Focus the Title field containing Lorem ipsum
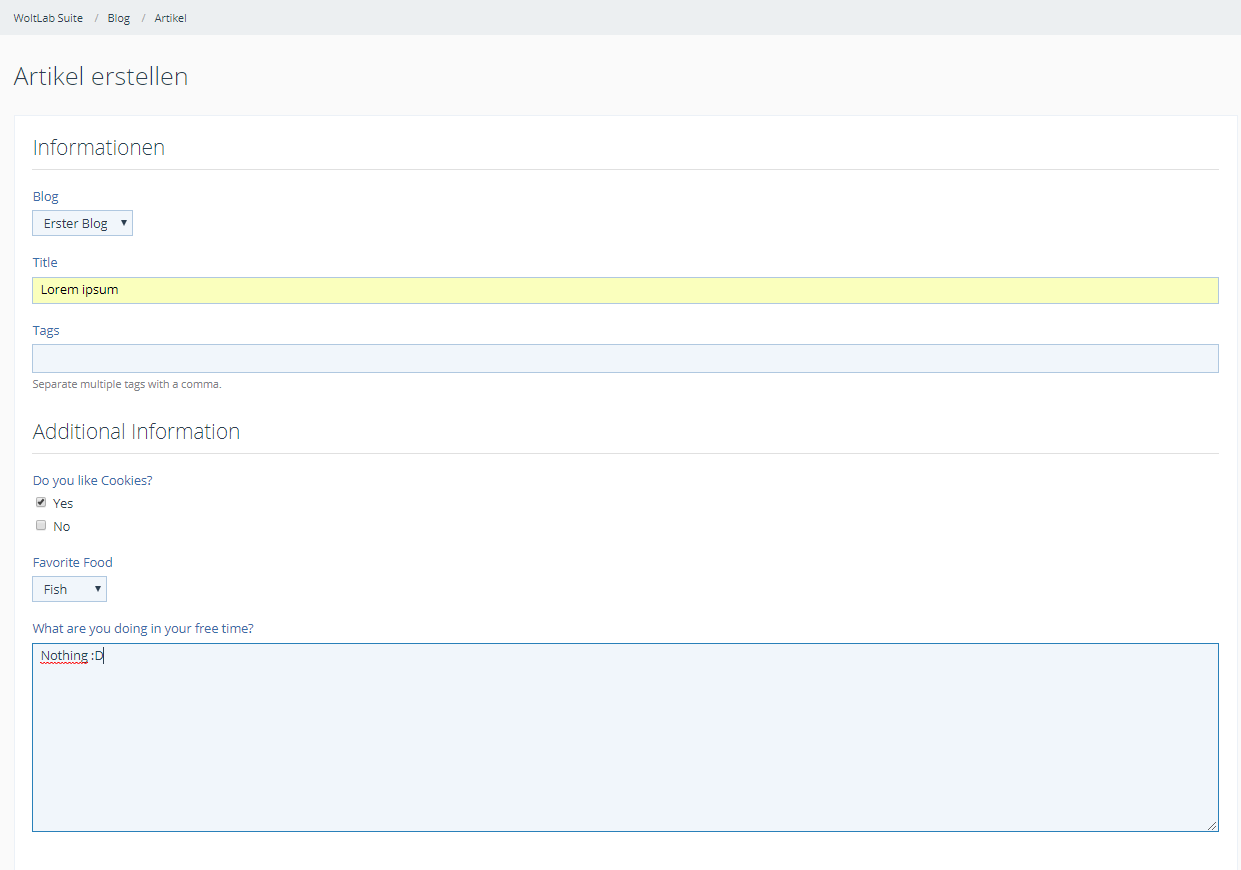This screenshot has width=1241, height=870. (625, 290)
